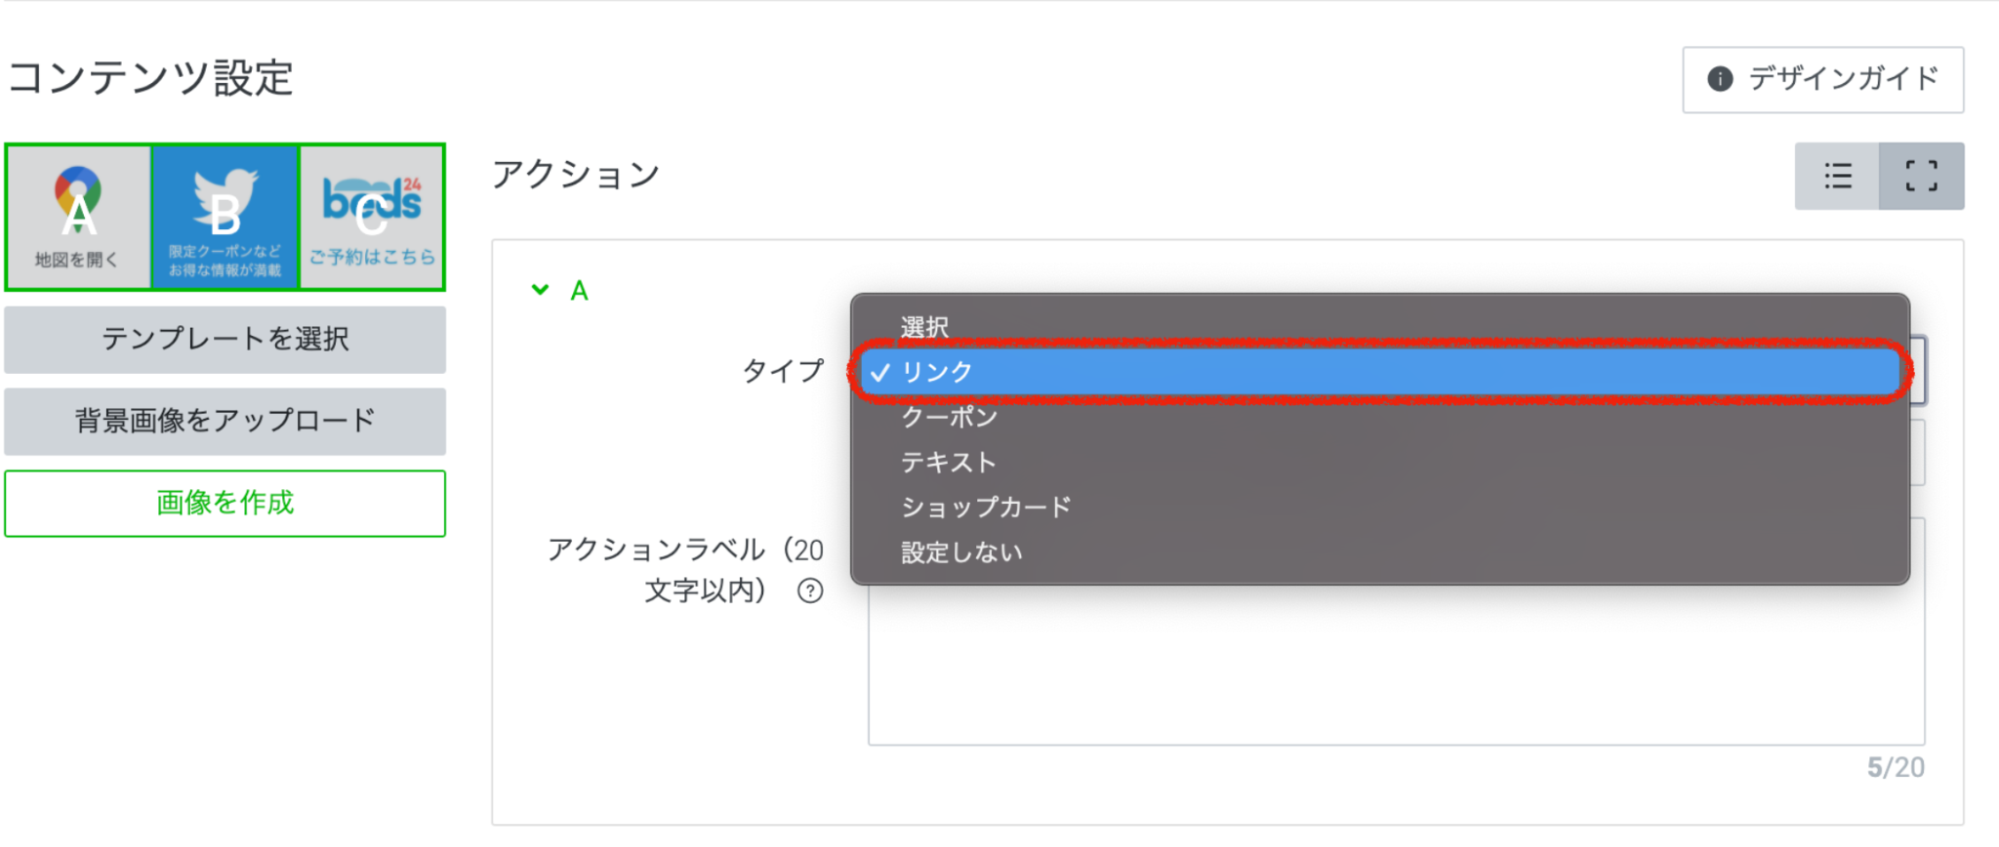Image resolution: width=1999 pixels, height=847 pixels.
Task: Select ショップカード option
Action: 986,507
